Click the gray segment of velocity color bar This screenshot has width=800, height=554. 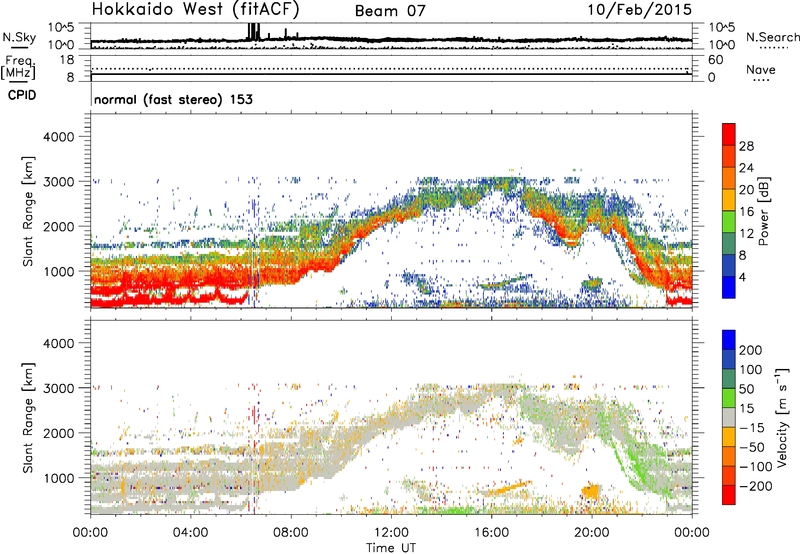(x=729, y=418)
